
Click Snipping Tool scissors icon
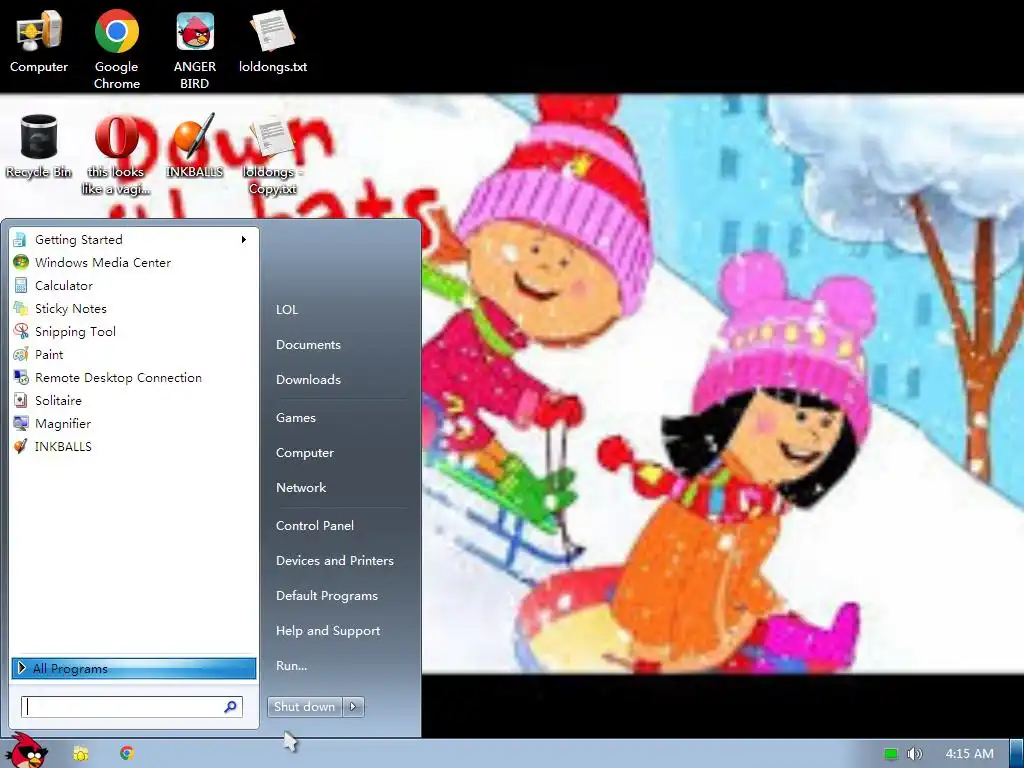pos(20,331)
